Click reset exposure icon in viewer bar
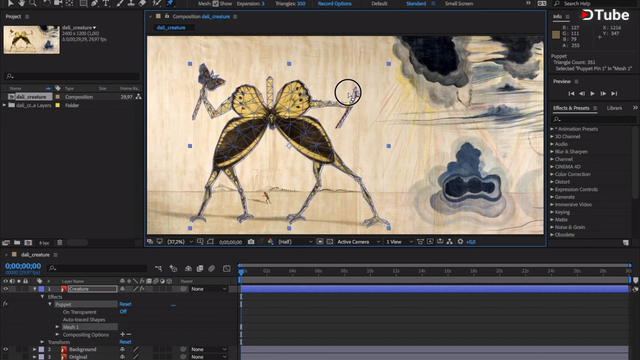The height and width of the screenshot is (360, 640). 460,242
